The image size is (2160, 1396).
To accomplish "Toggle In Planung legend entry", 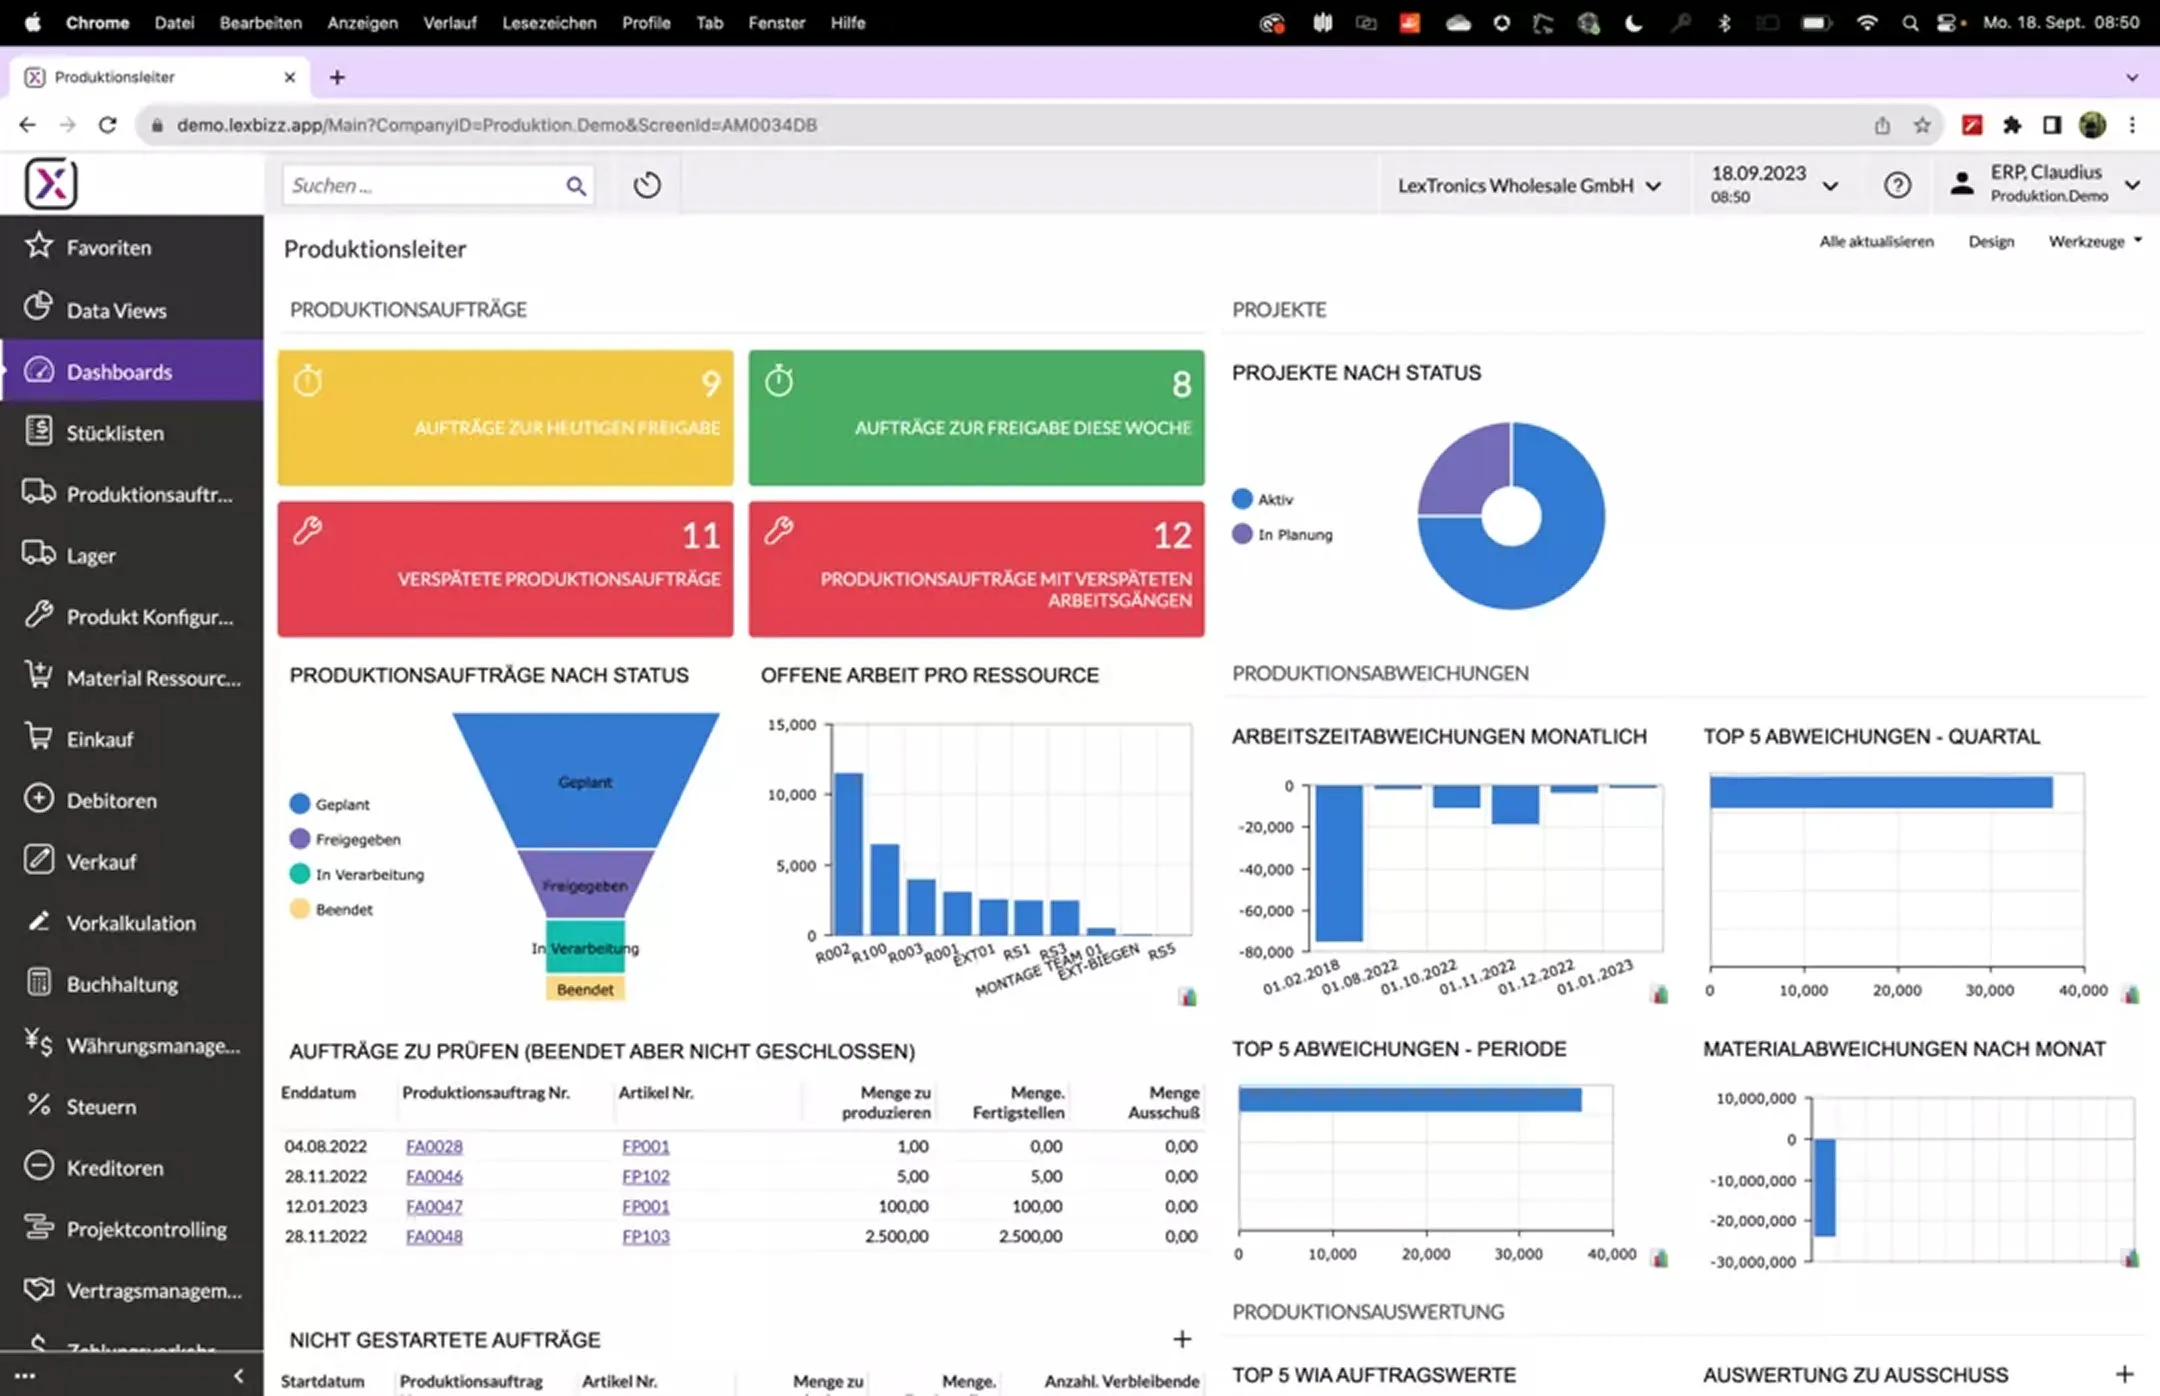I will [x=1283, y=534].
